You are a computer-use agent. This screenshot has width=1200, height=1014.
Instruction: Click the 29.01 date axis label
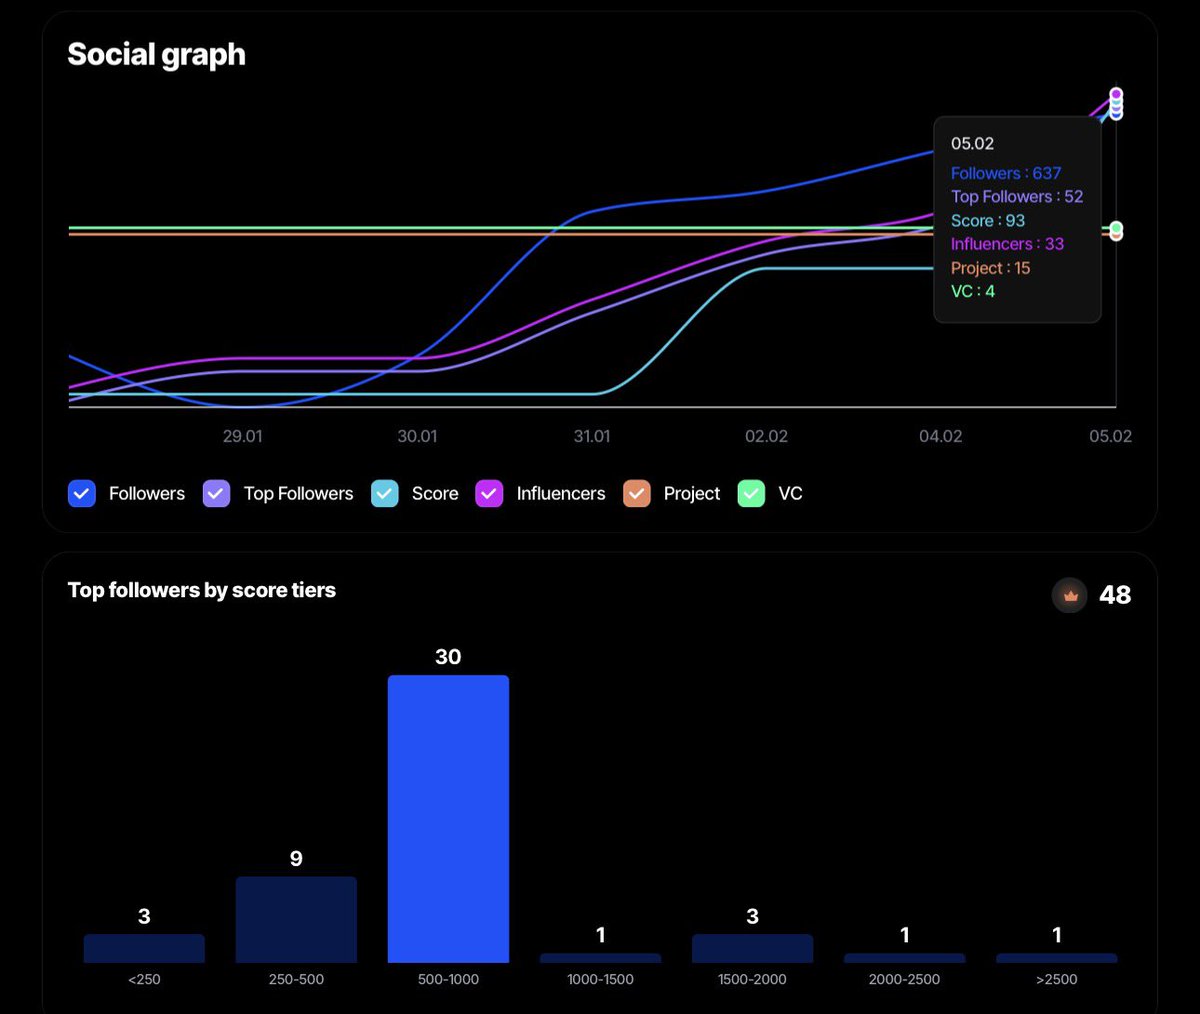243,436
